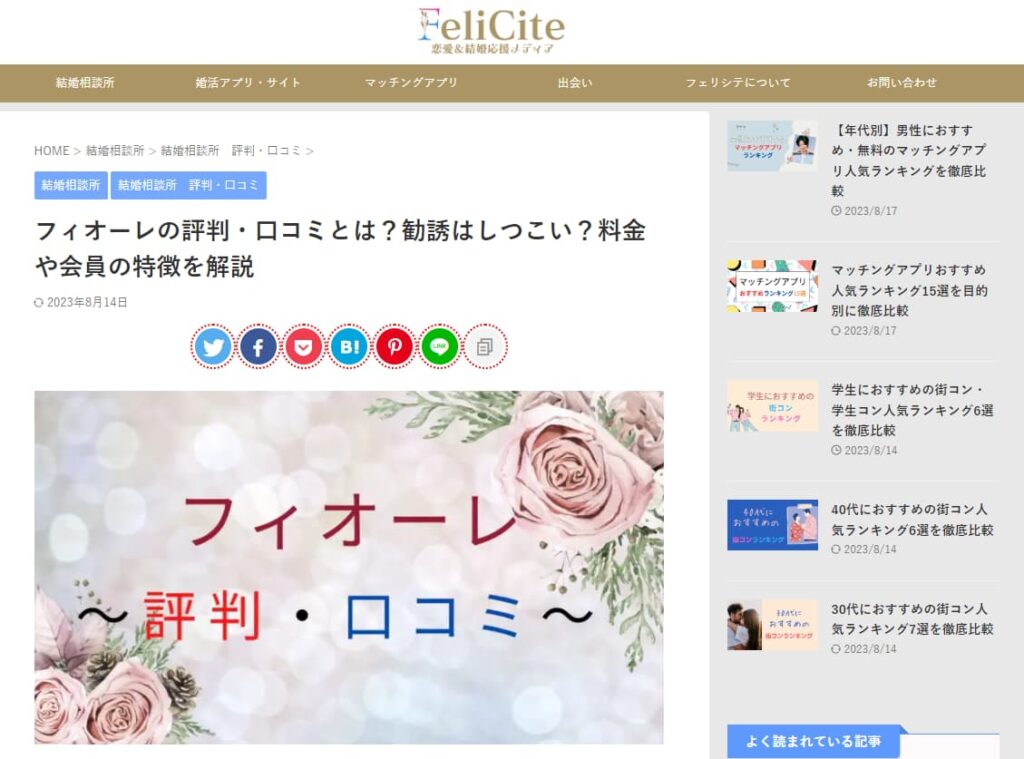Open the マッチングアプリおすすめ人気ランキング15選 article
The image size is (1024, 759).
click(x=909, y=290)
